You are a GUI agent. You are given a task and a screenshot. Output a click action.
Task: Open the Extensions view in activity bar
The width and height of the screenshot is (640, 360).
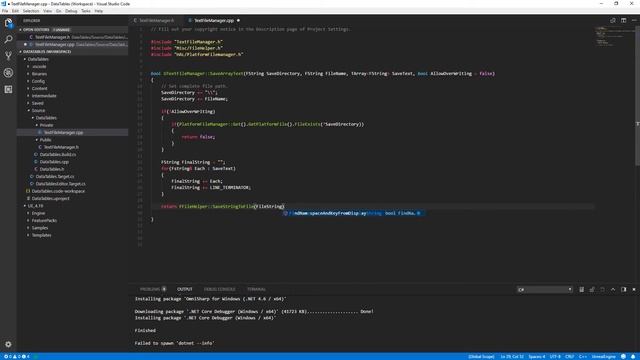point(8,89)
